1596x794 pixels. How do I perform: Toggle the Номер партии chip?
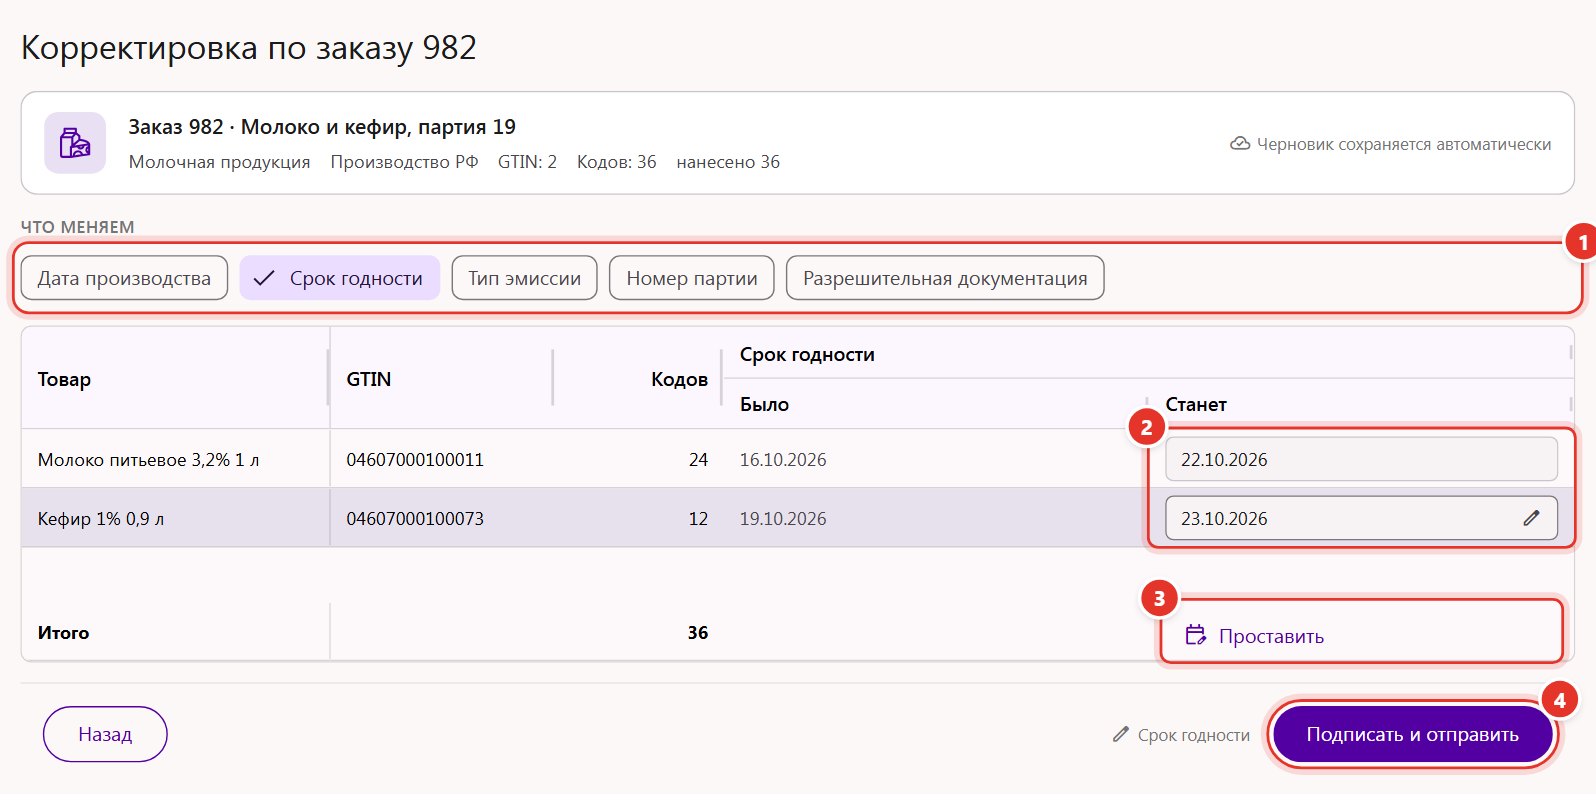(692, 278)
